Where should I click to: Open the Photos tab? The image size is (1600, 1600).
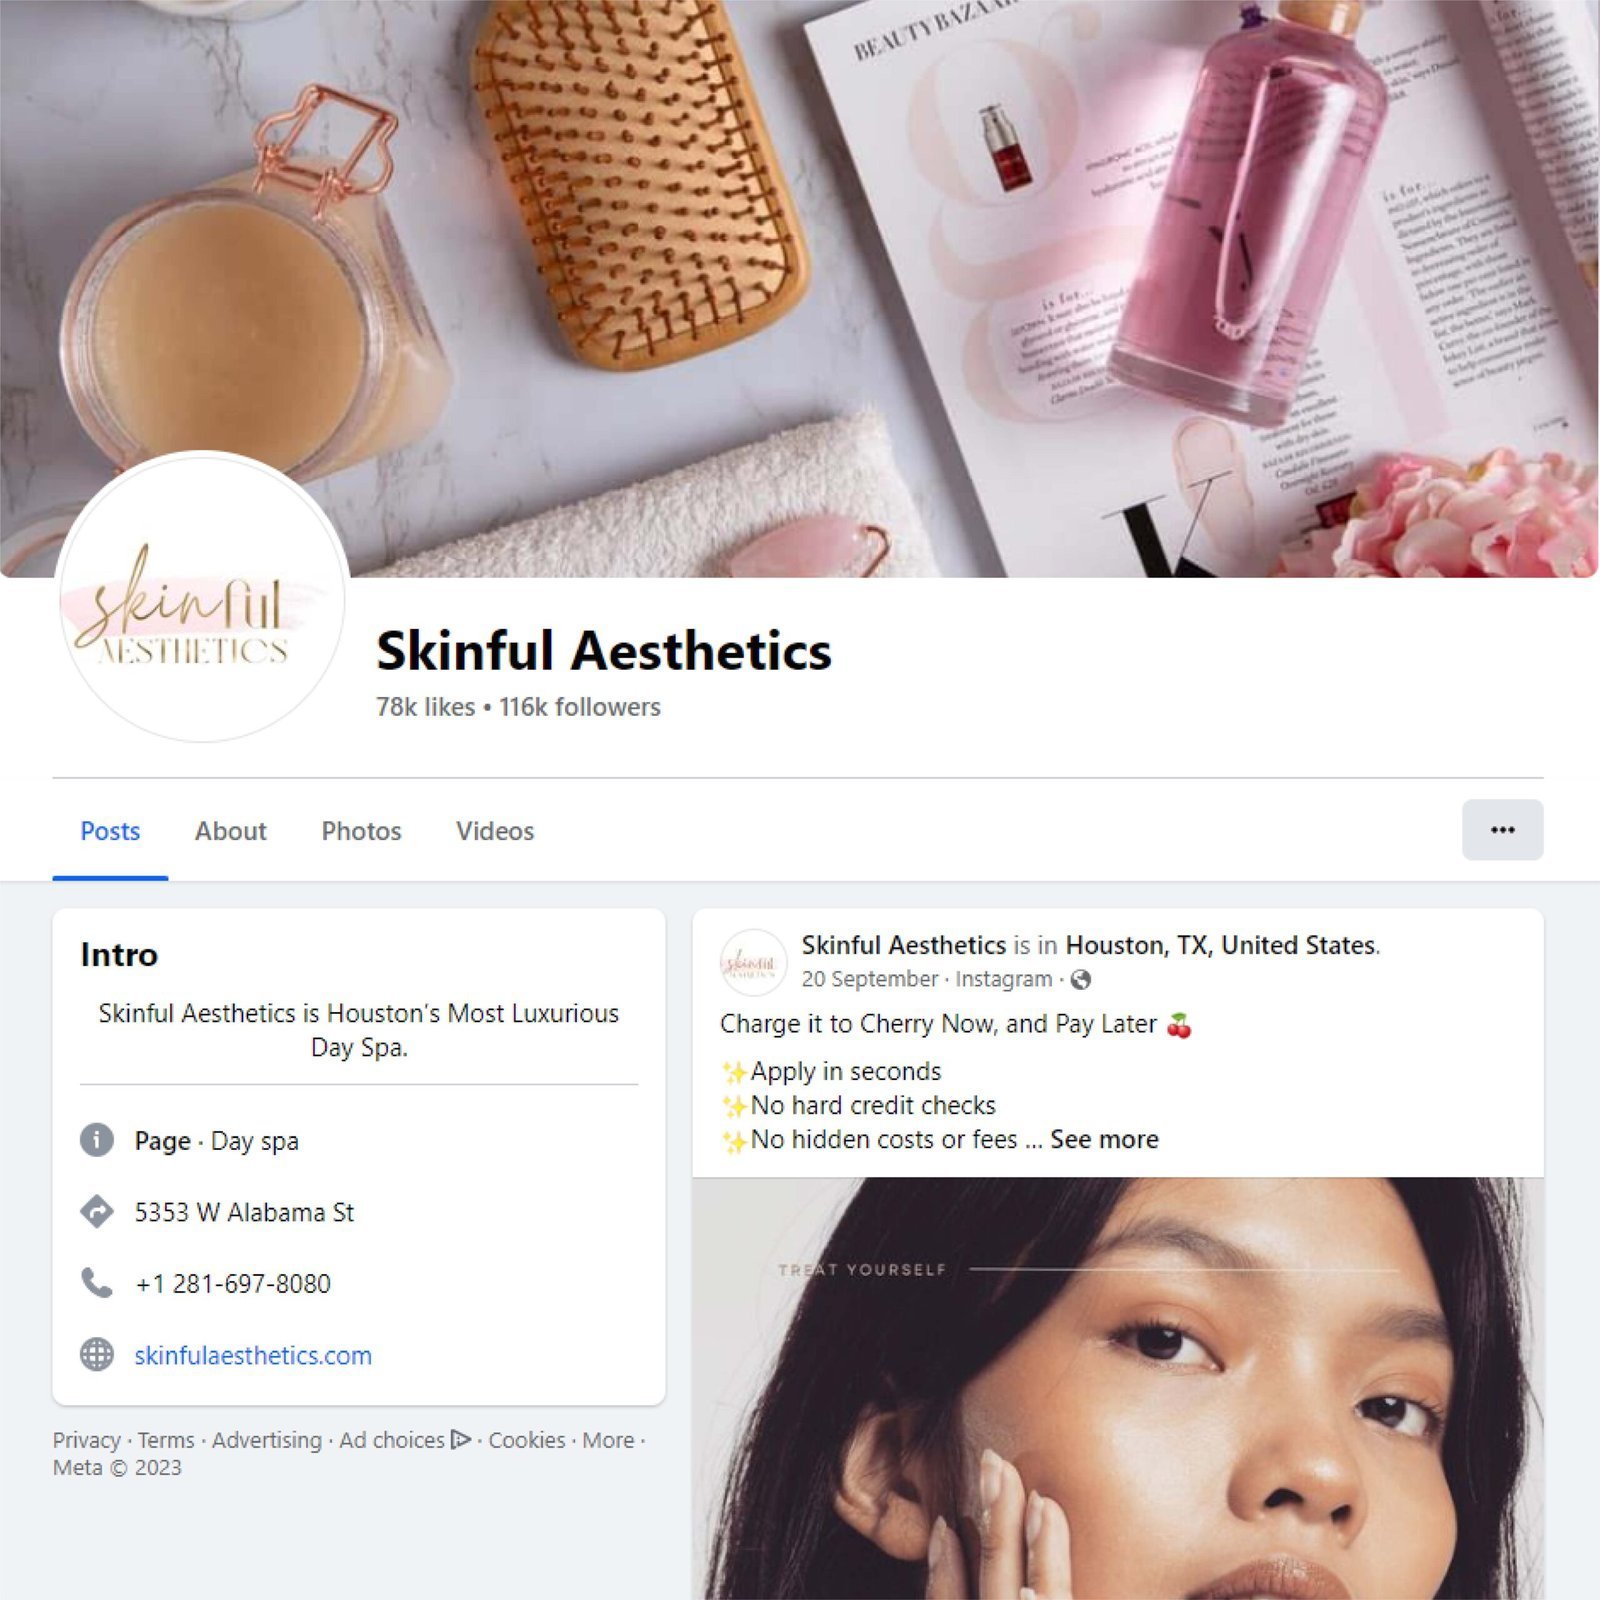coord(361,831)
